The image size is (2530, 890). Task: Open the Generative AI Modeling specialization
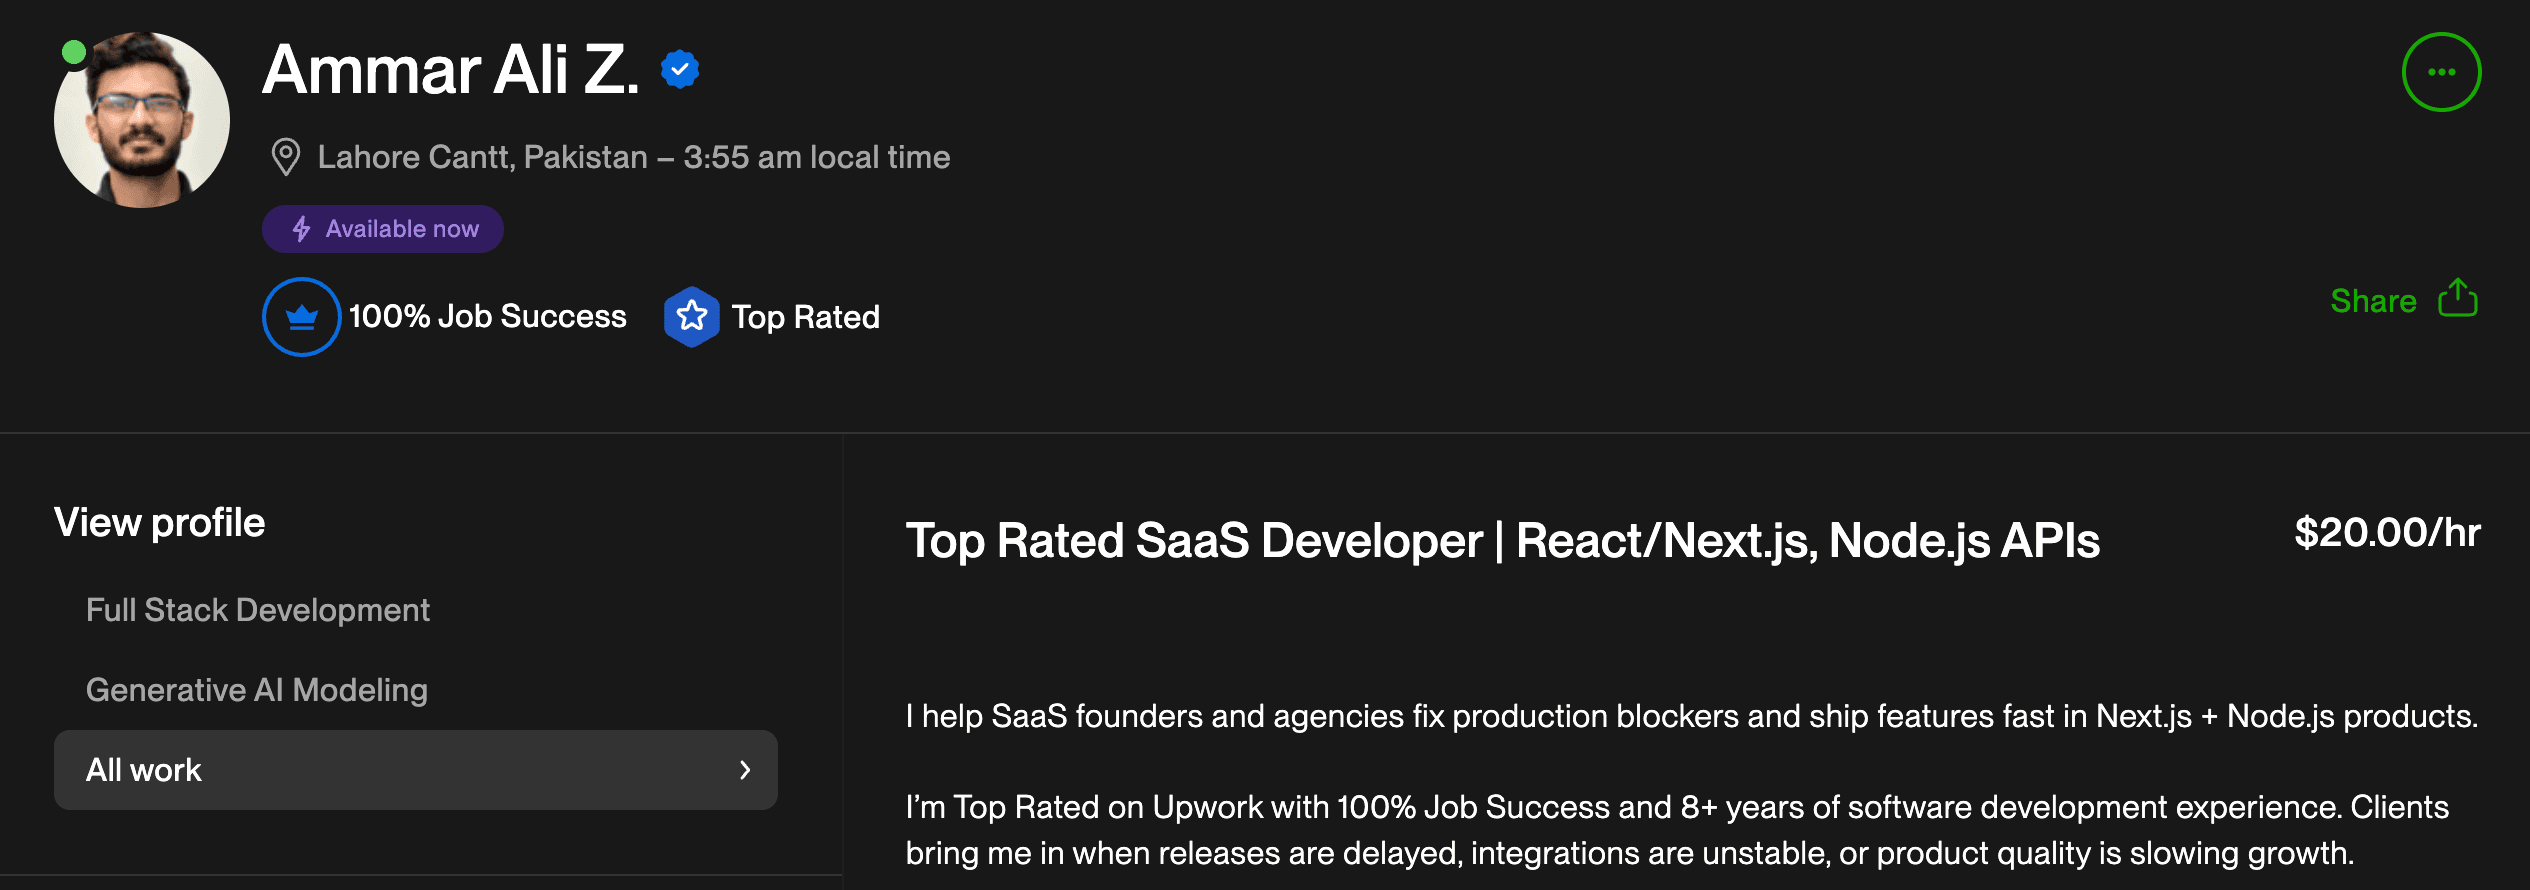click(x=257, y=689)
